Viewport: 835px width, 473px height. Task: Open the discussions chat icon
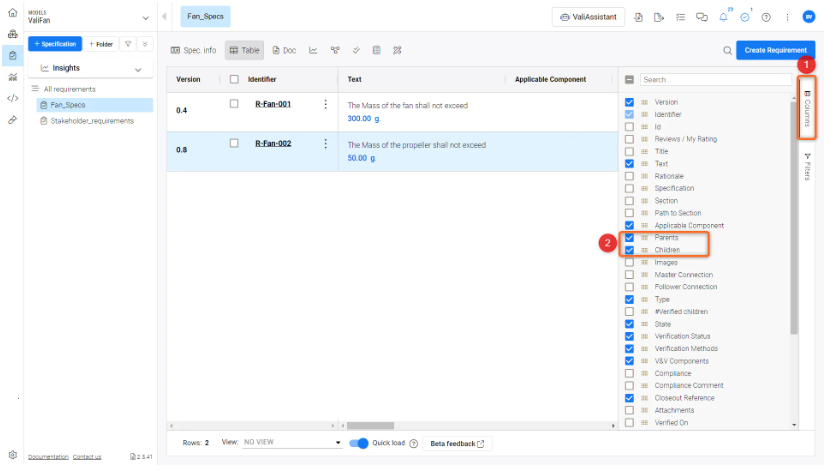(702, 17)
